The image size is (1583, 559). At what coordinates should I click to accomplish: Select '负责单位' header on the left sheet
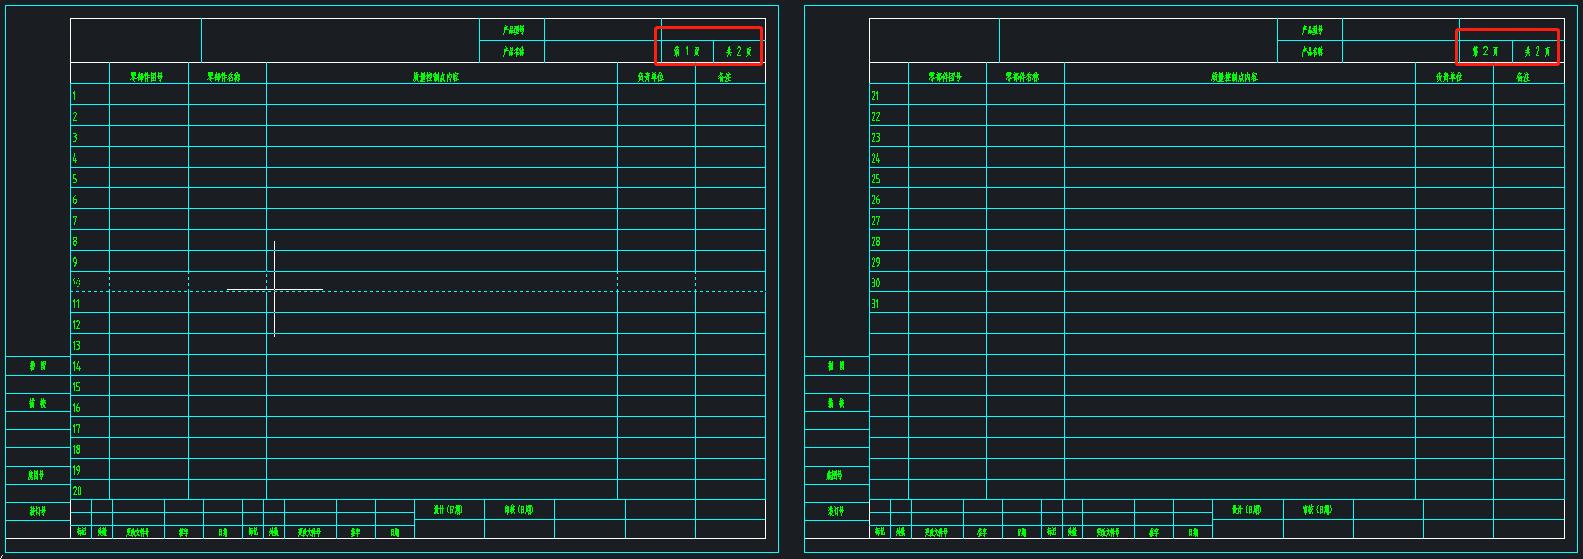click(x=651, y=77)
